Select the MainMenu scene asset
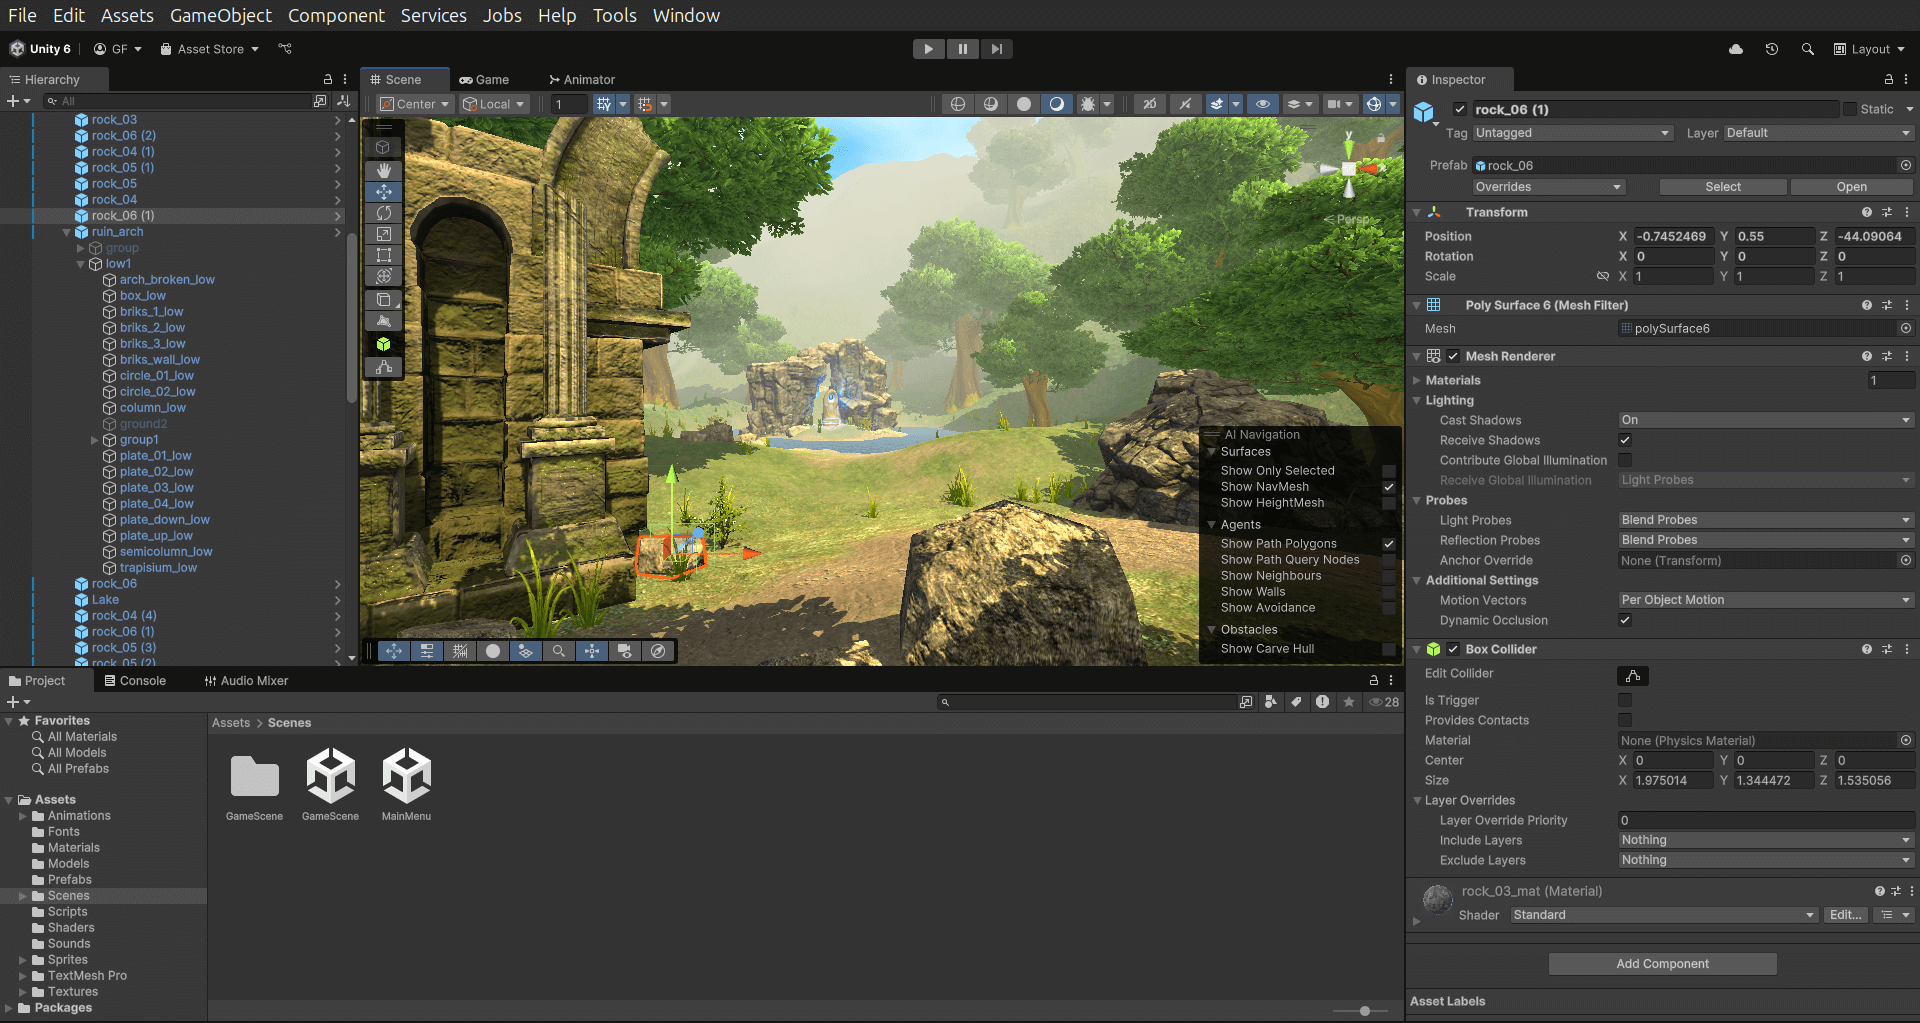The image size is (1920, 1023). tap(406, 784)
